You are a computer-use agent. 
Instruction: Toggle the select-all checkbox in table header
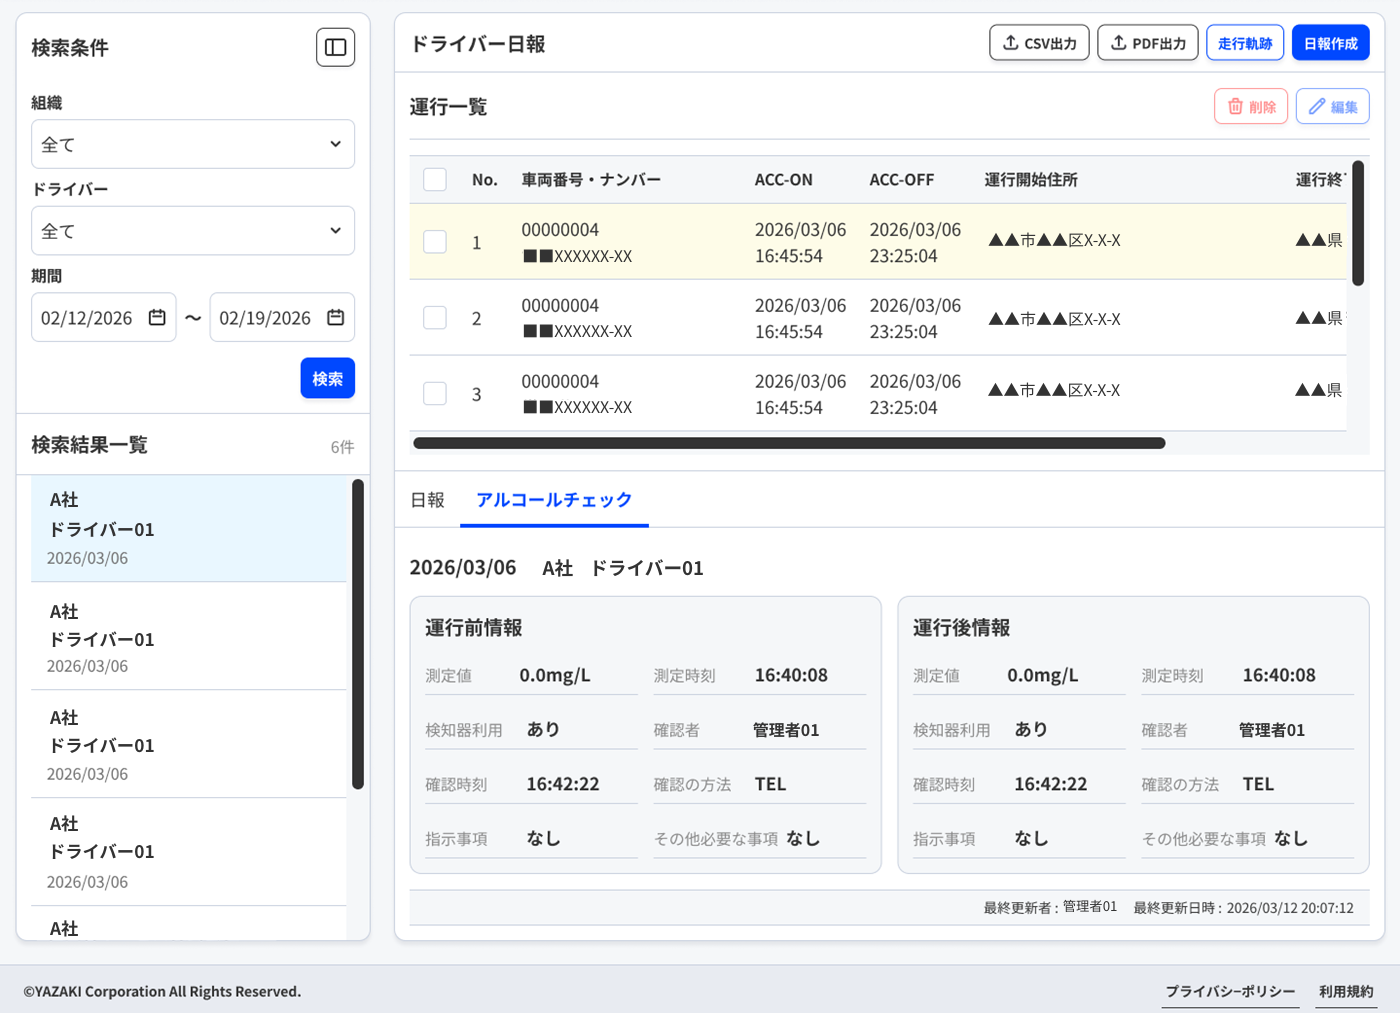[435, 180]
